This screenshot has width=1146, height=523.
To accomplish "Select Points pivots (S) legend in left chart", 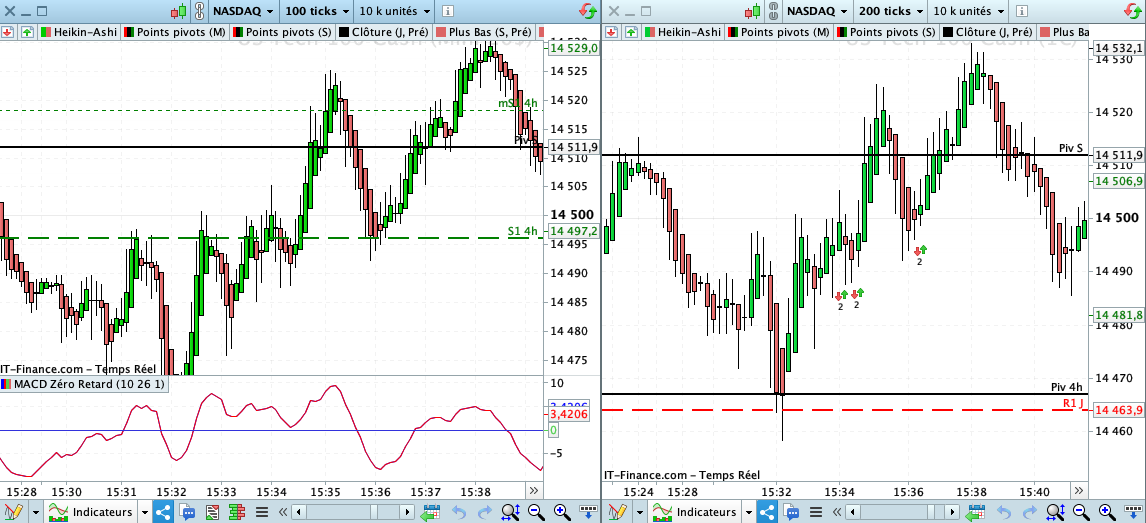I will tap(283, 32).
